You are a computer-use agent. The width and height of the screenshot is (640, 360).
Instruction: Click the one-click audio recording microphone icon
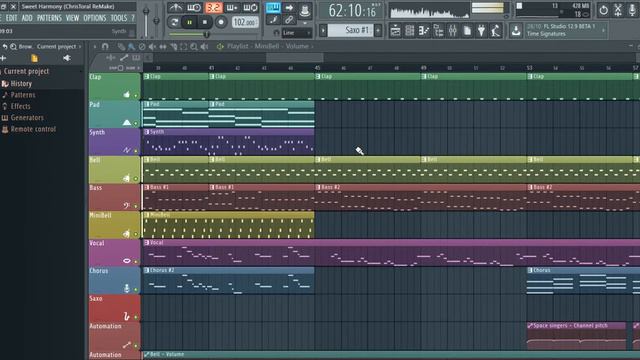click(633, 10)
